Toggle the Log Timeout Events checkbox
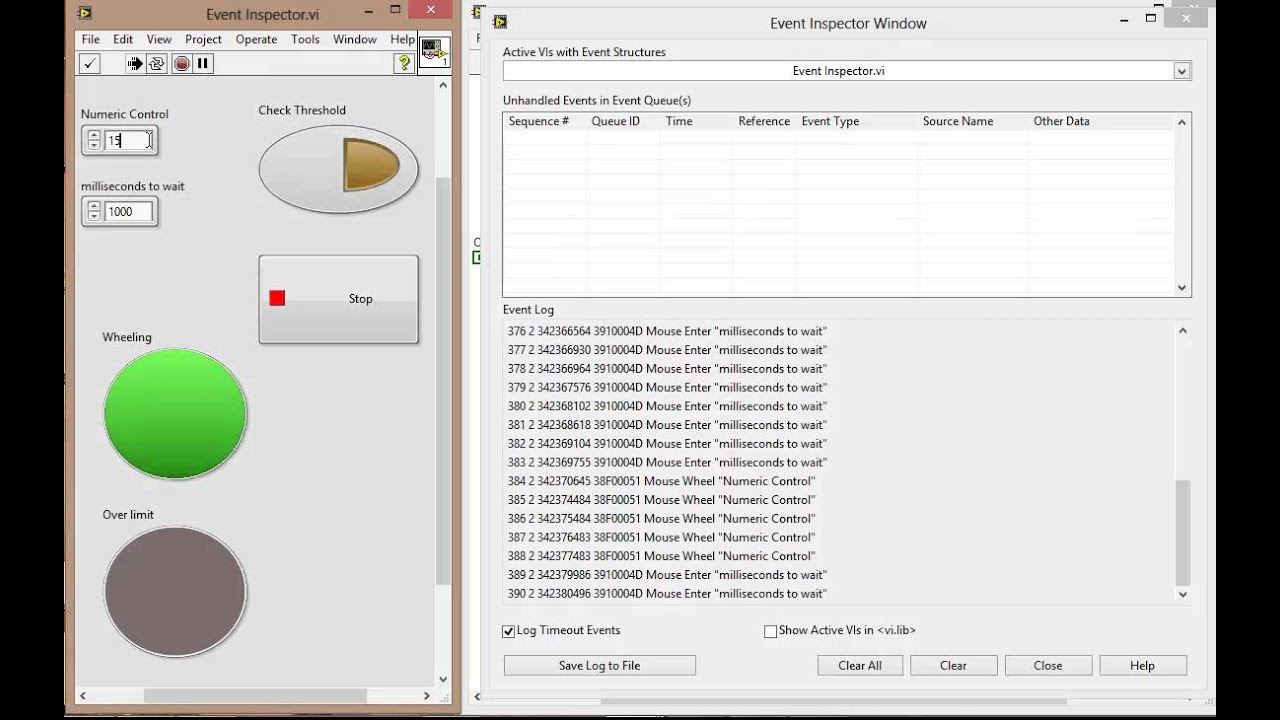 [508, 631]
